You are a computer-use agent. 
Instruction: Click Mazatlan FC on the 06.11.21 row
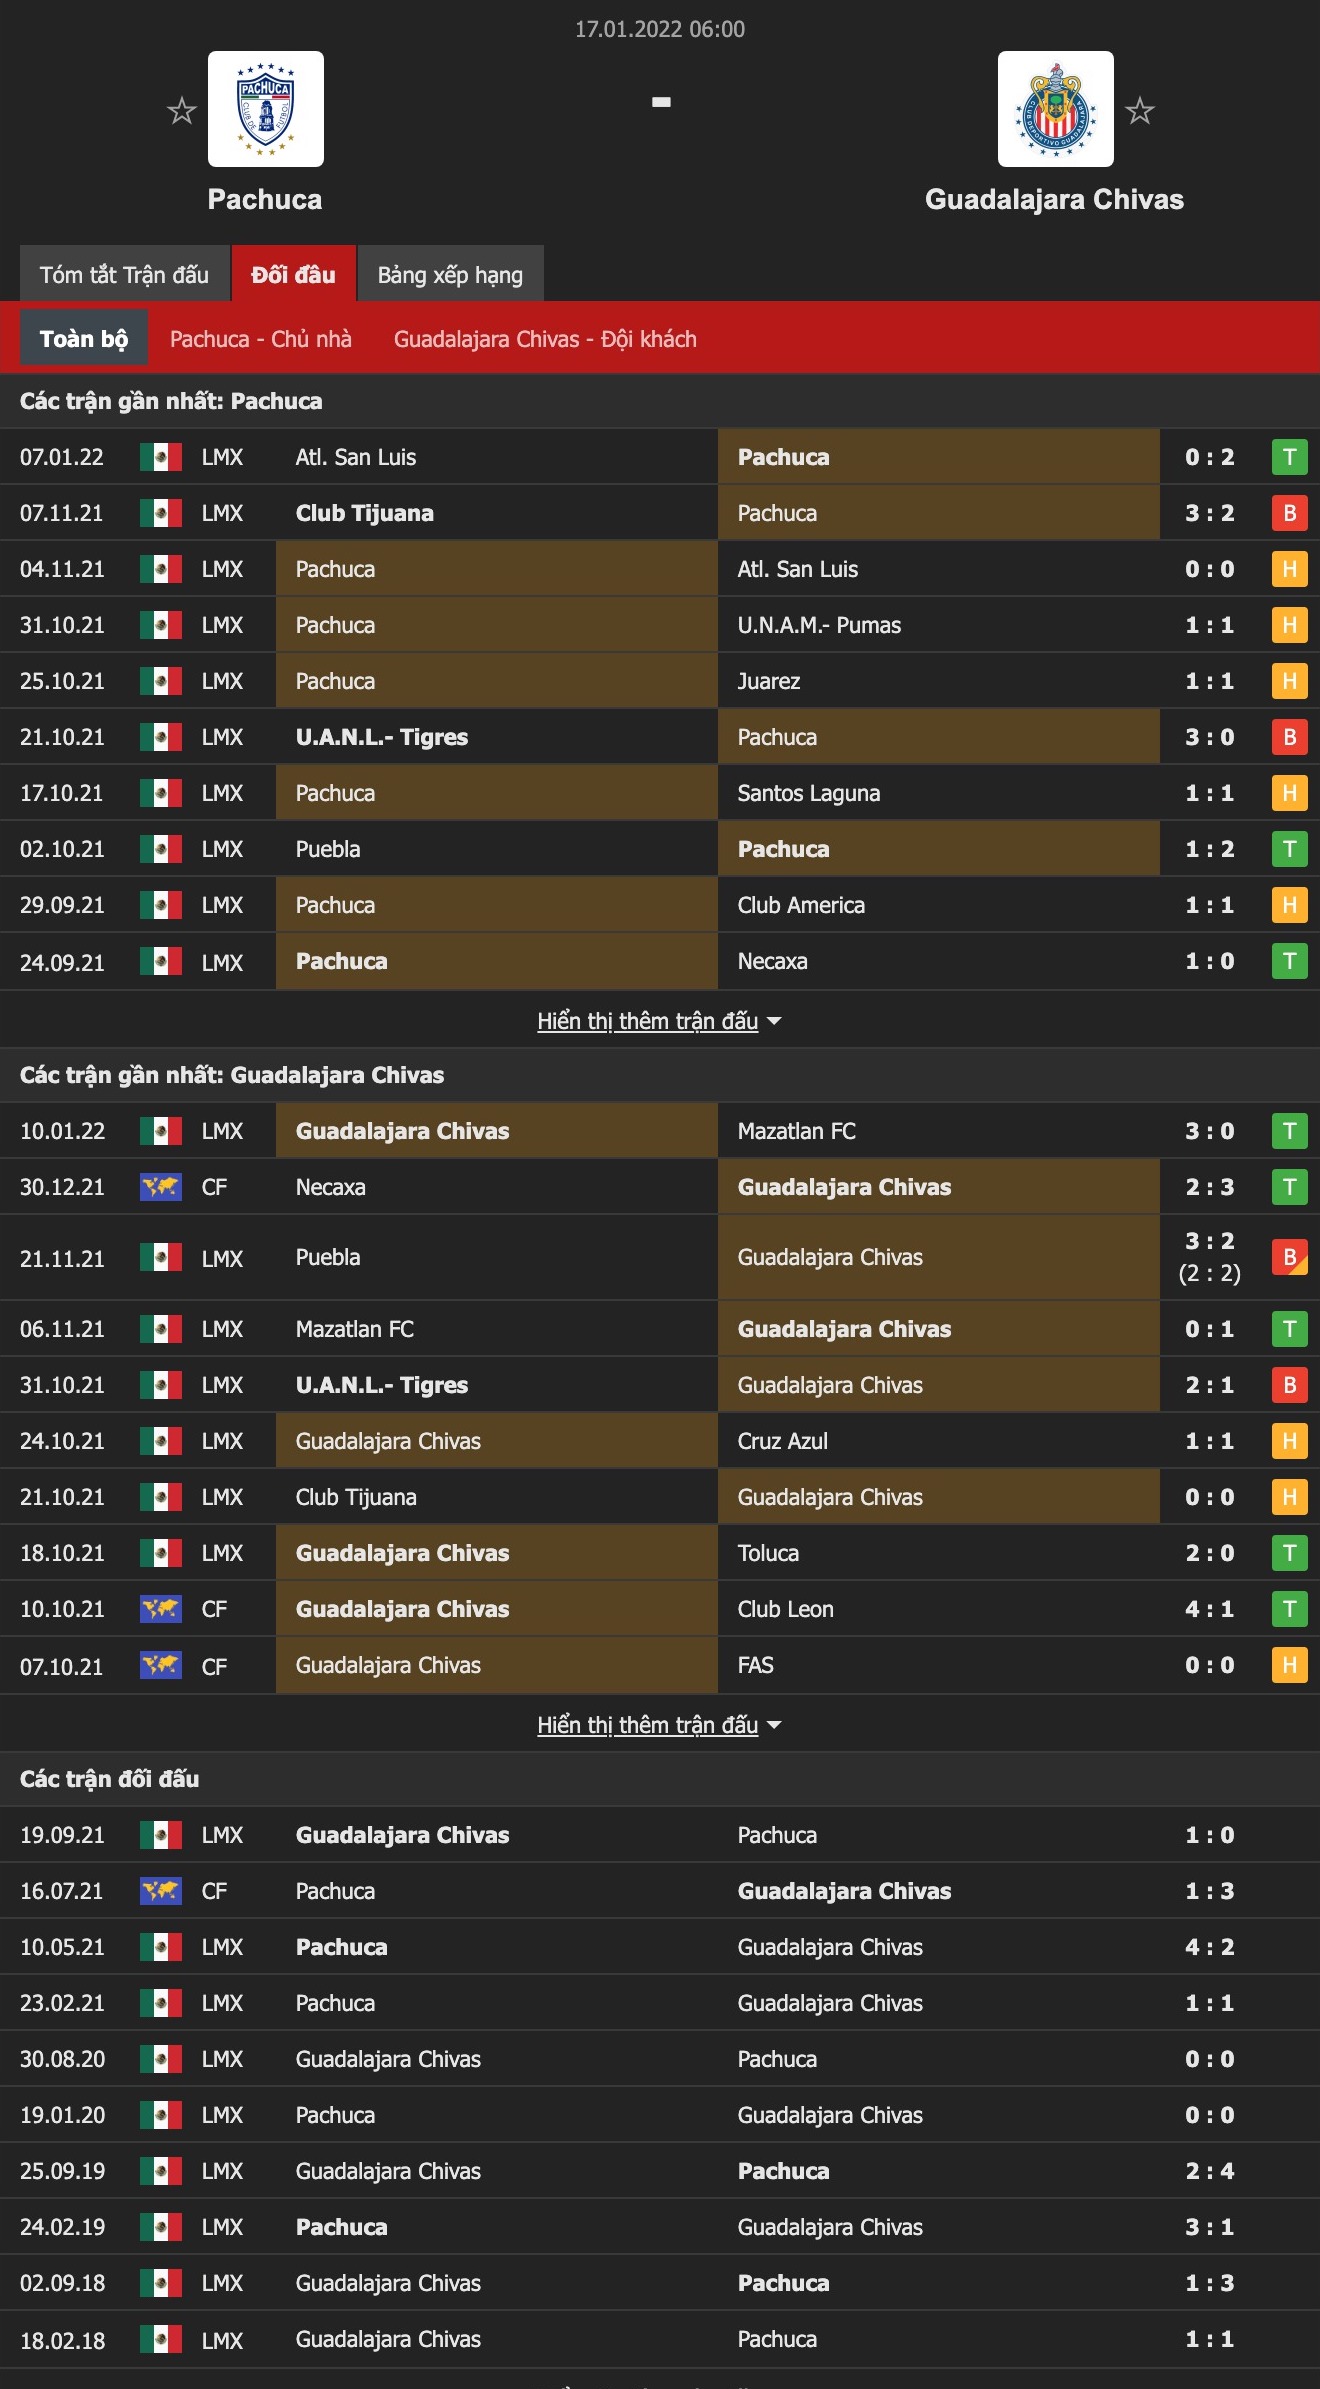pos(355,1329)
